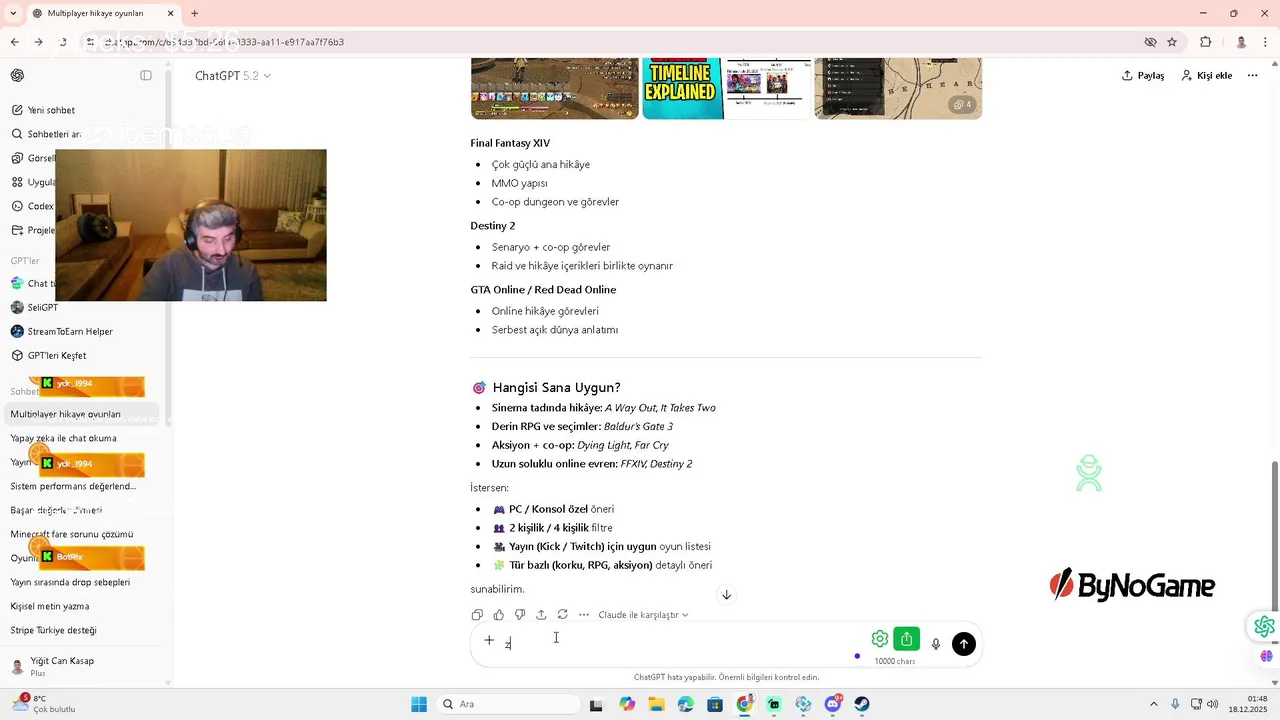Image resolution: width=1280 pixels, height=720 pixels.
Task: Click the green figure extension icon at right
Action: coord(1089,473)
